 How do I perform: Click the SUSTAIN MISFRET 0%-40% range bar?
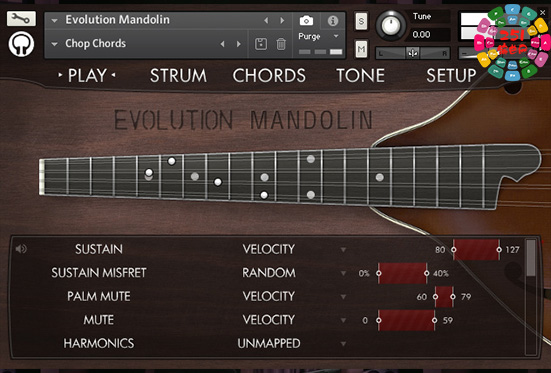[402, 273]
